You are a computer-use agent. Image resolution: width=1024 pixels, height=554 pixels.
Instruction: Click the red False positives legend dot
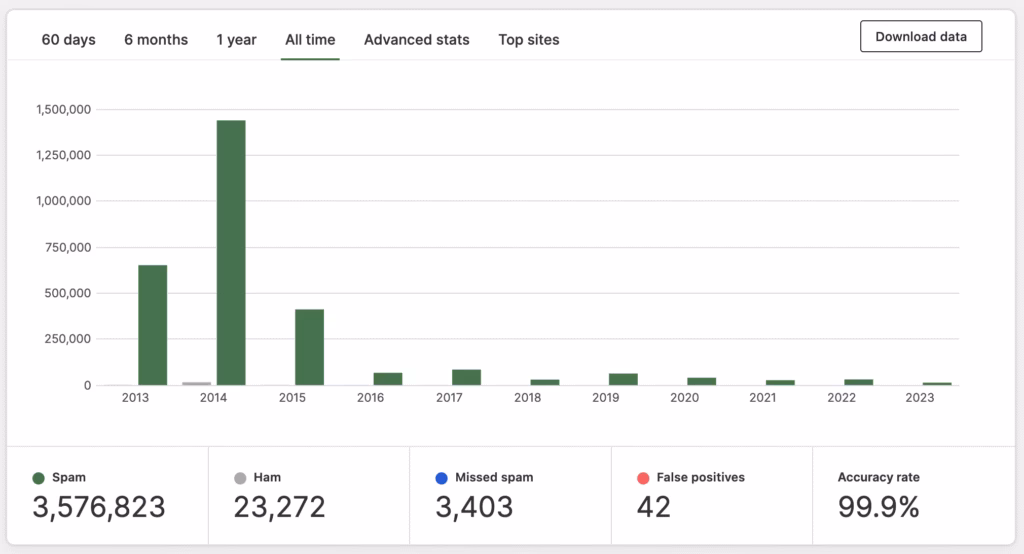click(643, 478)
